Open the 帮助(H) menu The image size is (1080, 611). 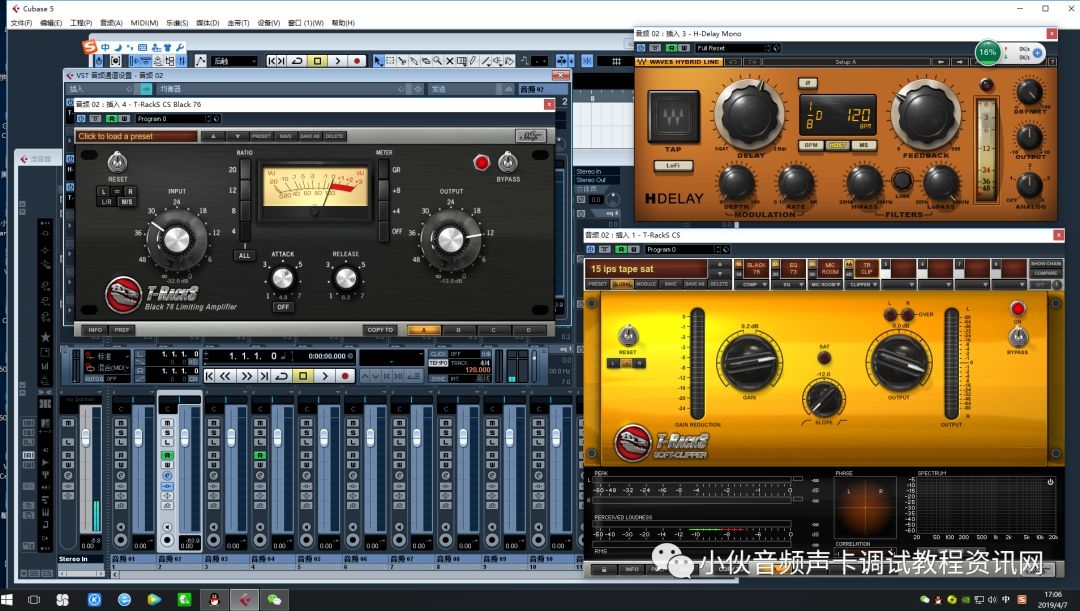click(343, 23)
